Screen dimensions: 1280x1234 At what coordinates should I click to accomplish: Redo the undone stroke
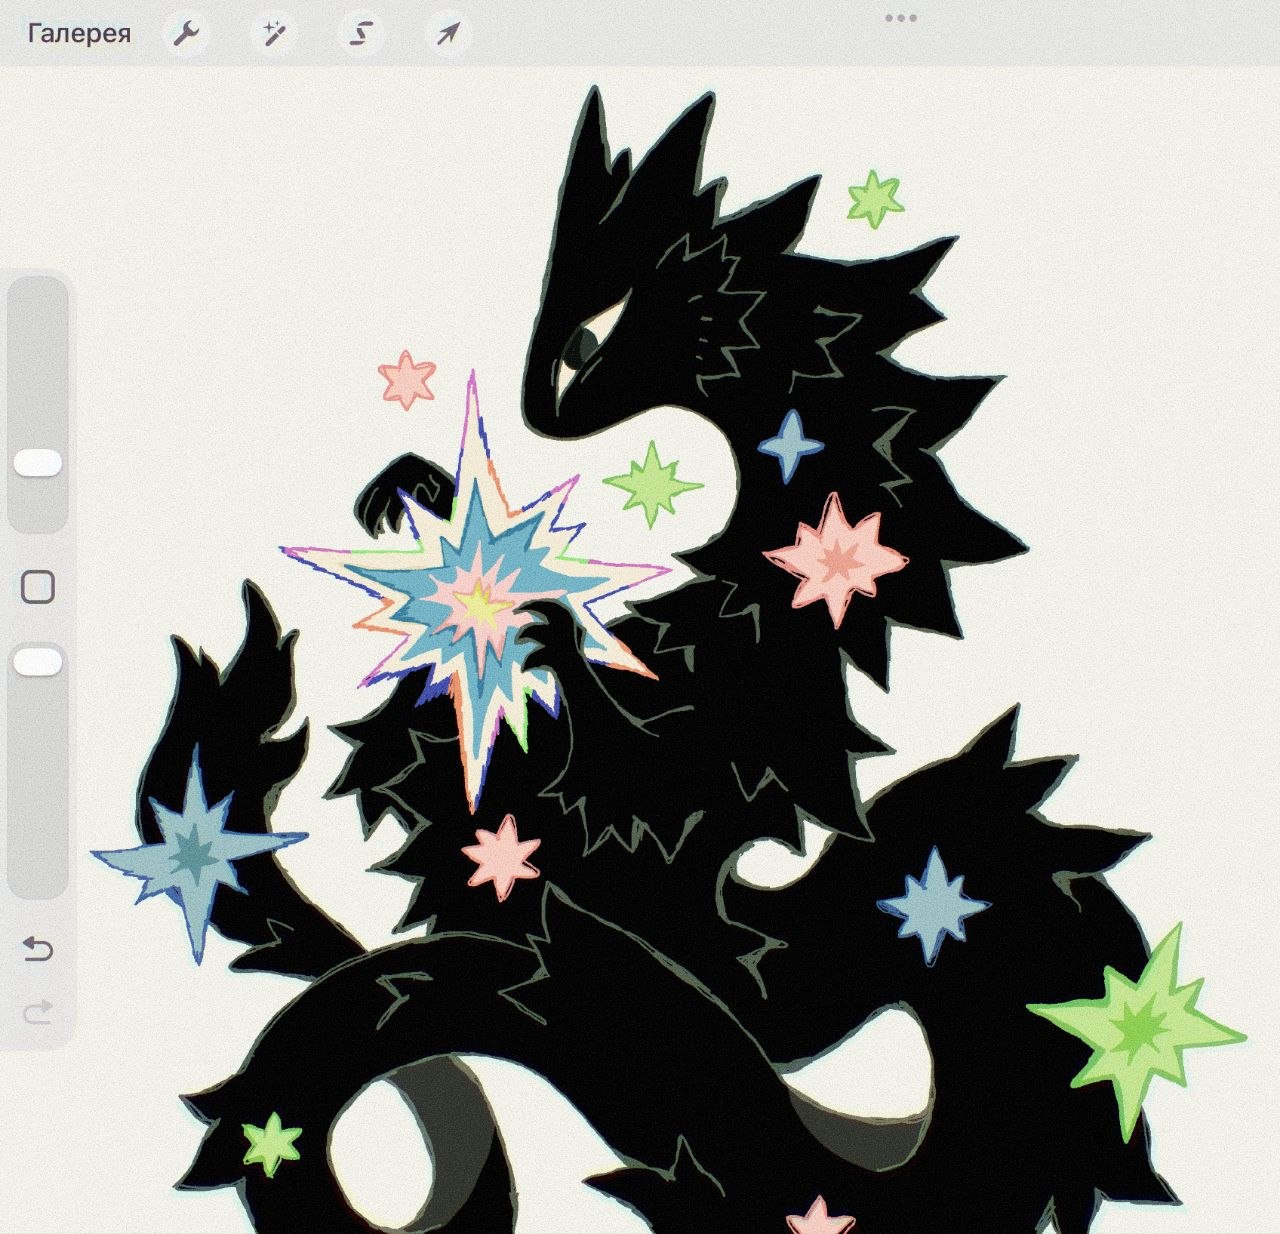point(38,1014)
